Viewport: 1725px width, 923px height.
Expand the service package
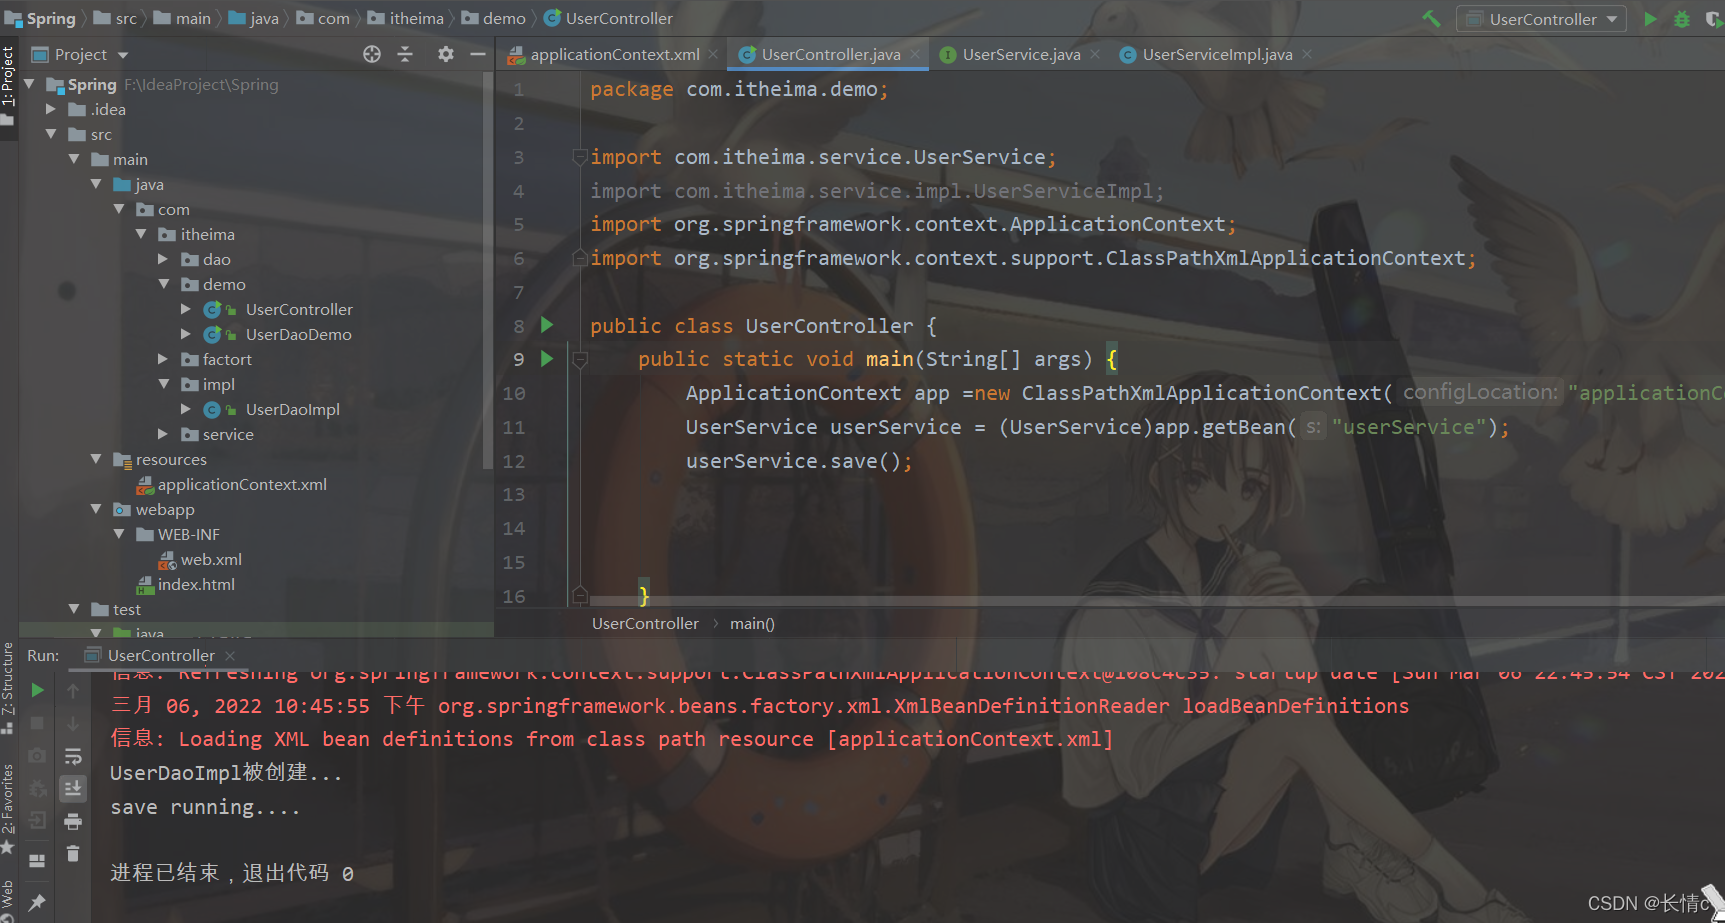click(x=163, y=434)
